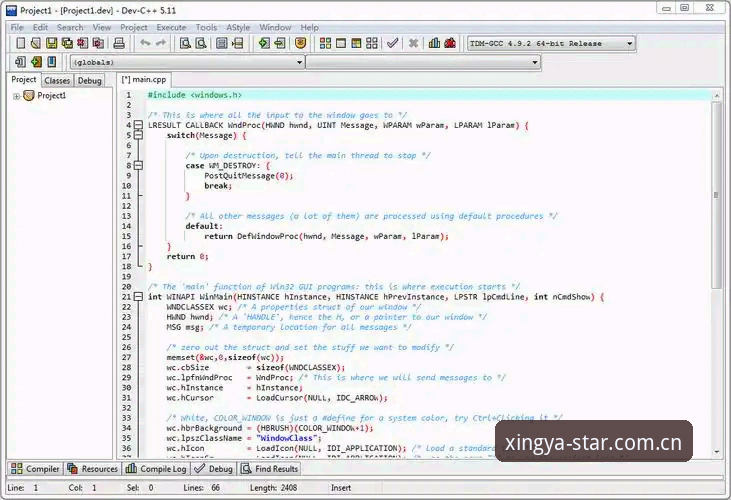Open Project Options via the shield icon
Image resolution: width=731 pixels, height=500 pixels.
(x=301, y=43)
